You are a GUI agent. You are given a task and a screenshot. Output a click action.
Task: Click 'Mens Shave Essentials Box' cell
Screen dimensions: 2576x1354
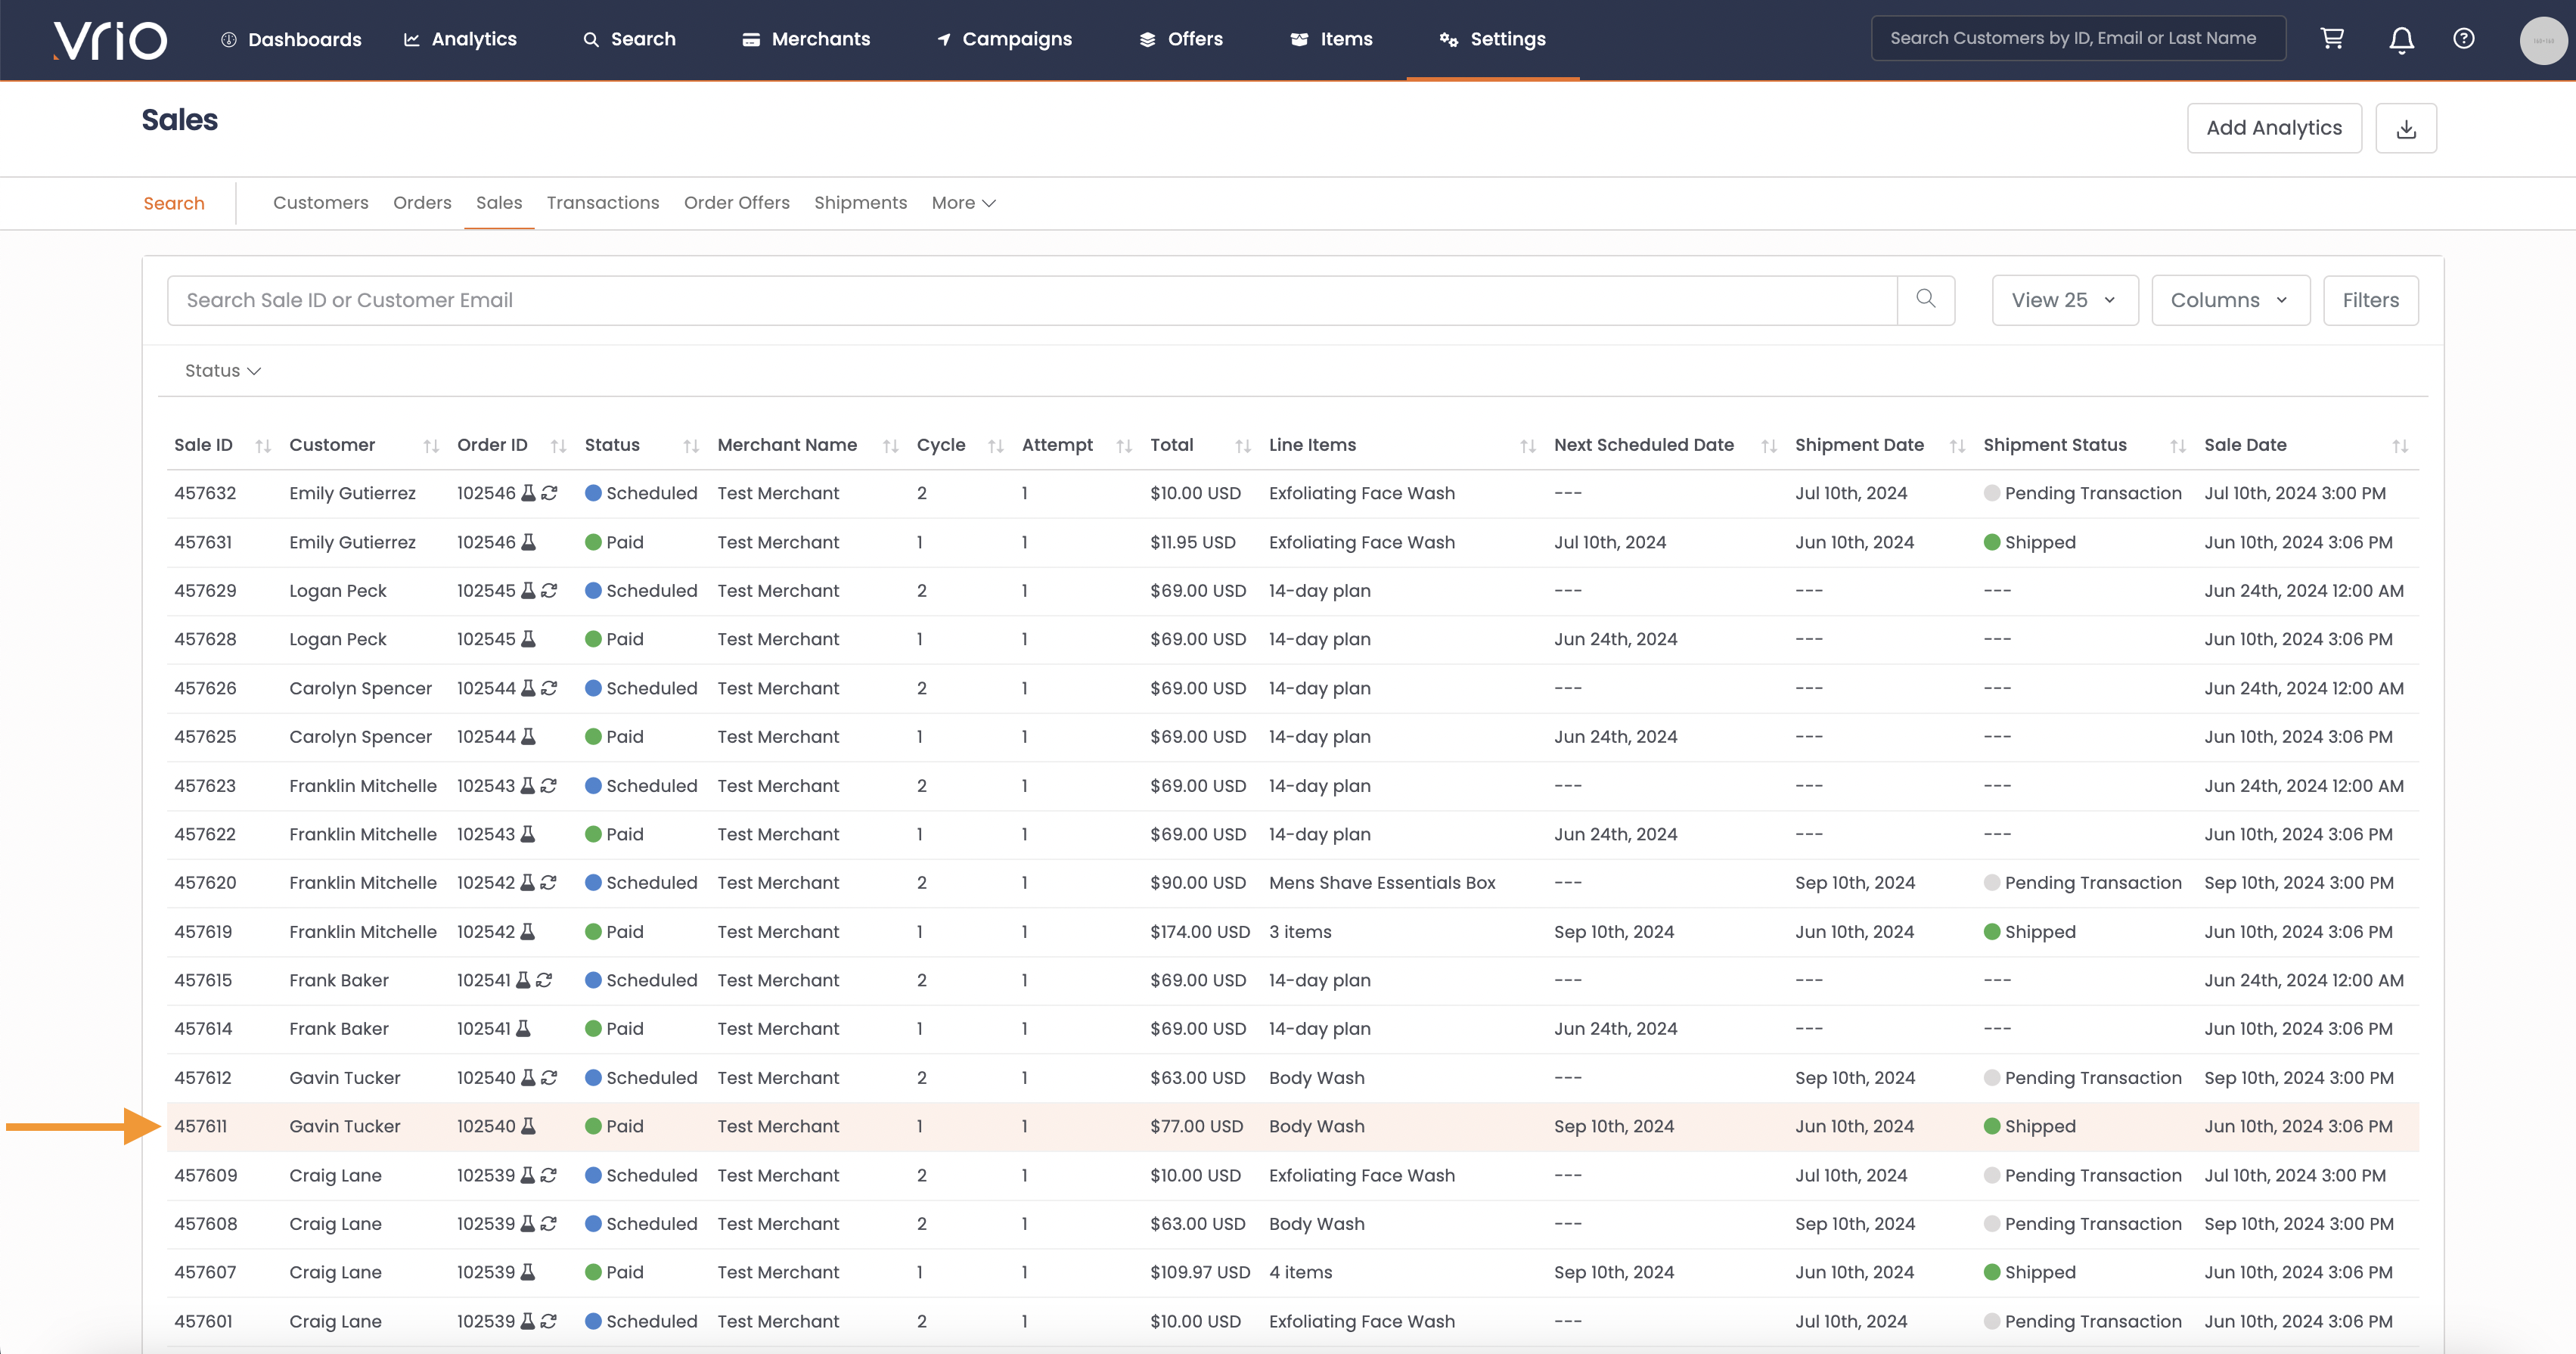[x=1382, y=883]
